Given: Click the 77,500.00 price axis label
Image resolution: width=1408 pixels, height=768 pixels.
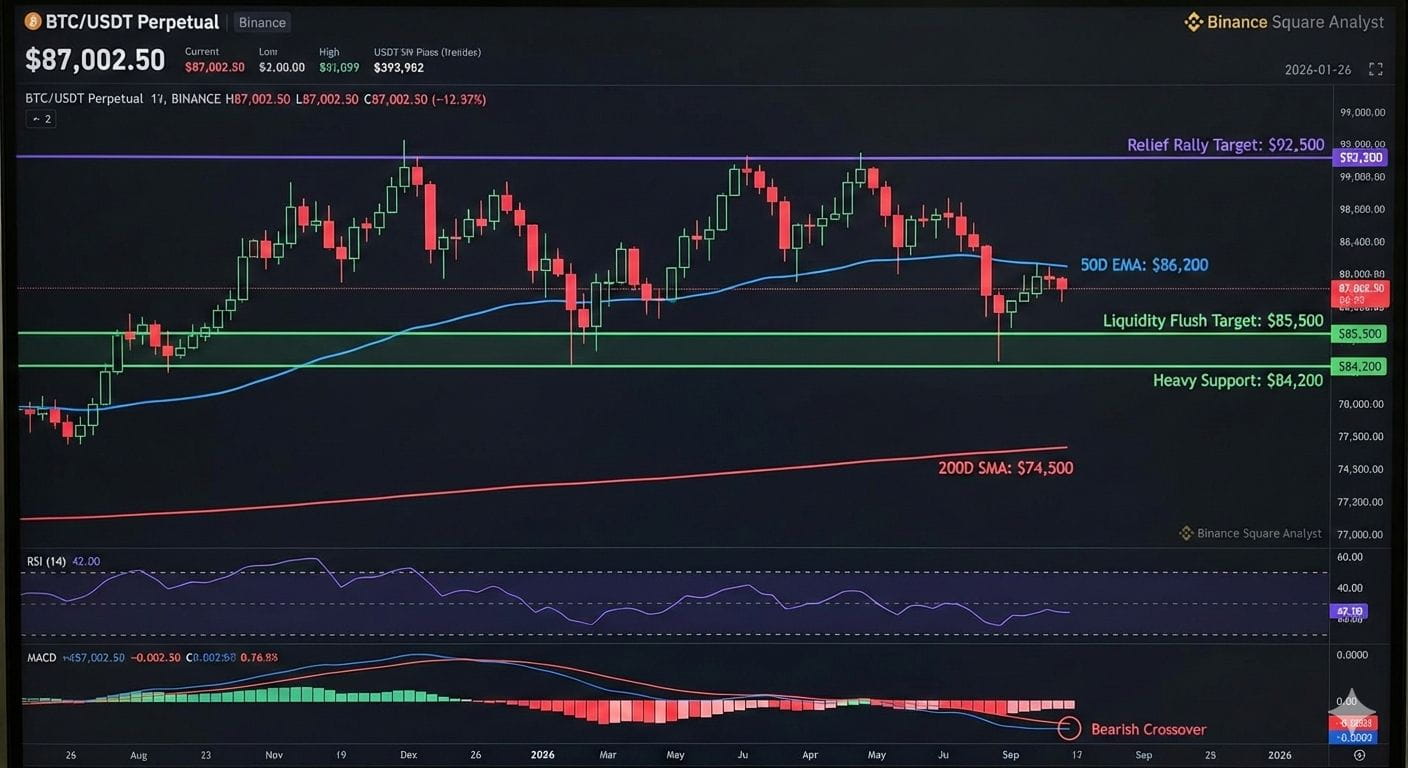Looking at the screenshot, I should pos(1362,437).
